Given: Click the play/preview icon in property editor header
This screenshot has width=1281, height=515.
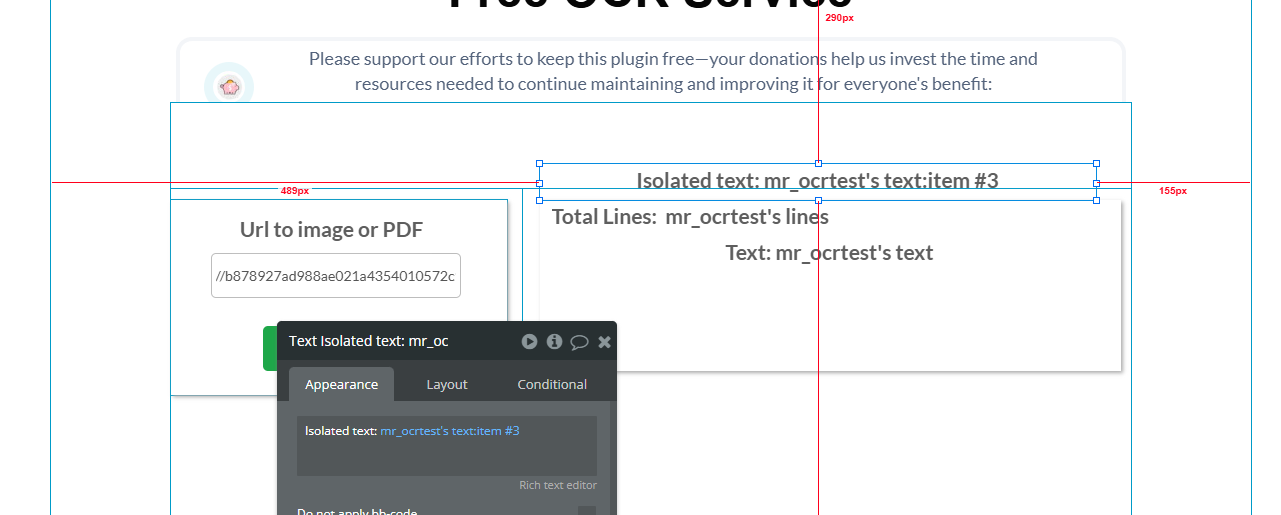Looking at the screenshot, I should 529,342.
